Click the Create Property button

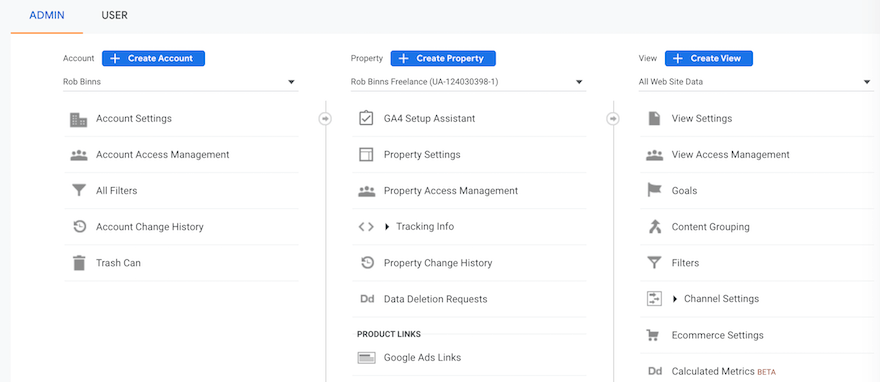pos(443,58)
